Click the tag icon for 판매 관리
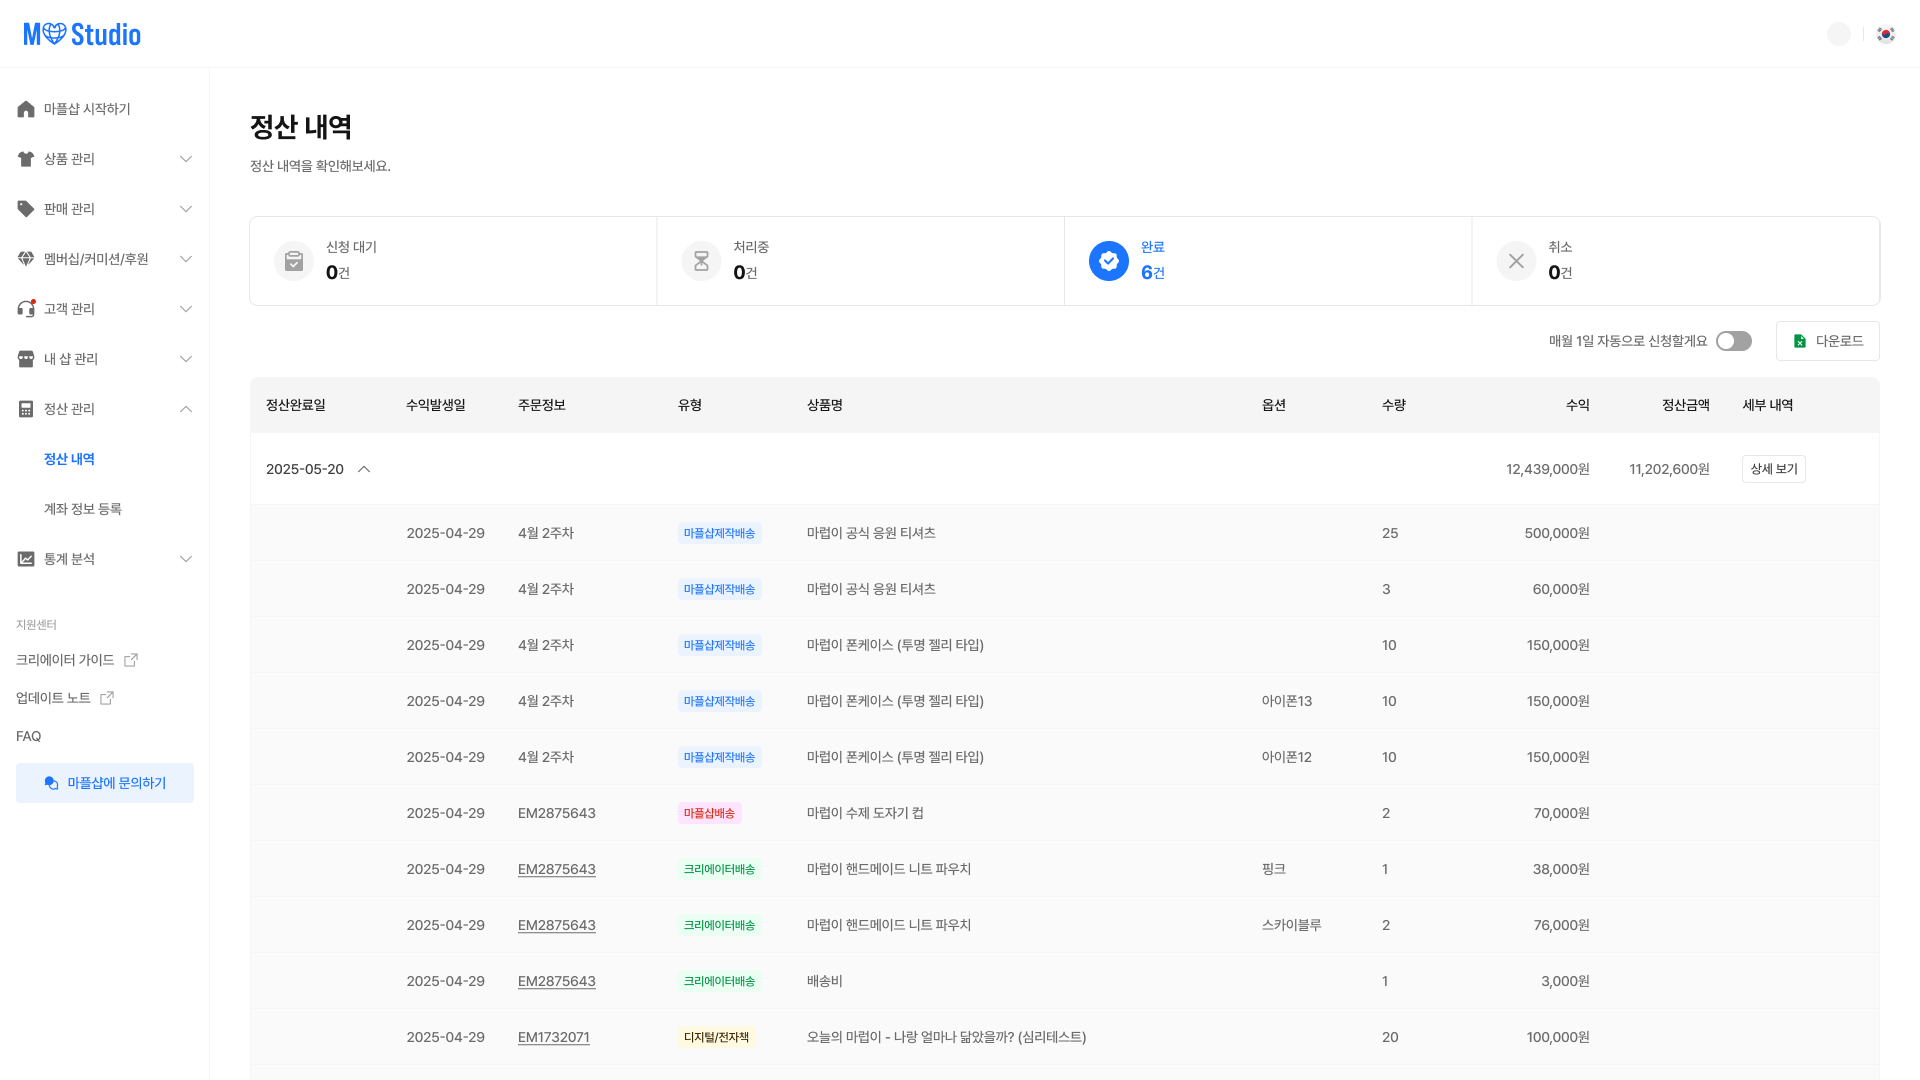1920x1080 pixels. tap(26, 209)
